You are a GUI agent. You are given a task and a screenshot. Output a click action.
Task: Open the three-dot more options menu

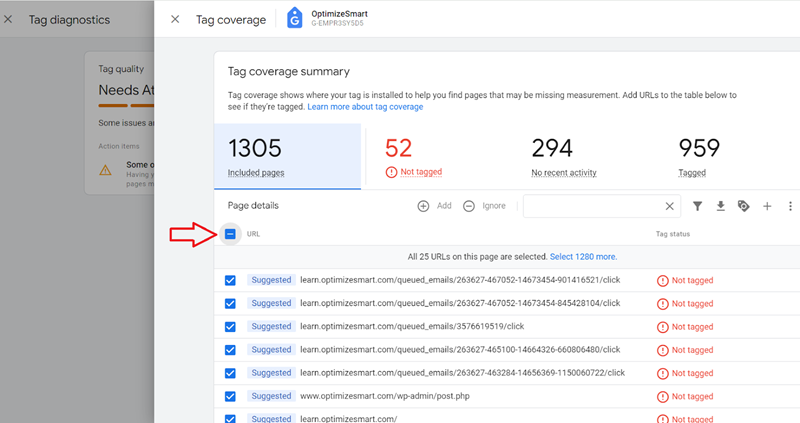pyautogui.click(x=790, y=206)
